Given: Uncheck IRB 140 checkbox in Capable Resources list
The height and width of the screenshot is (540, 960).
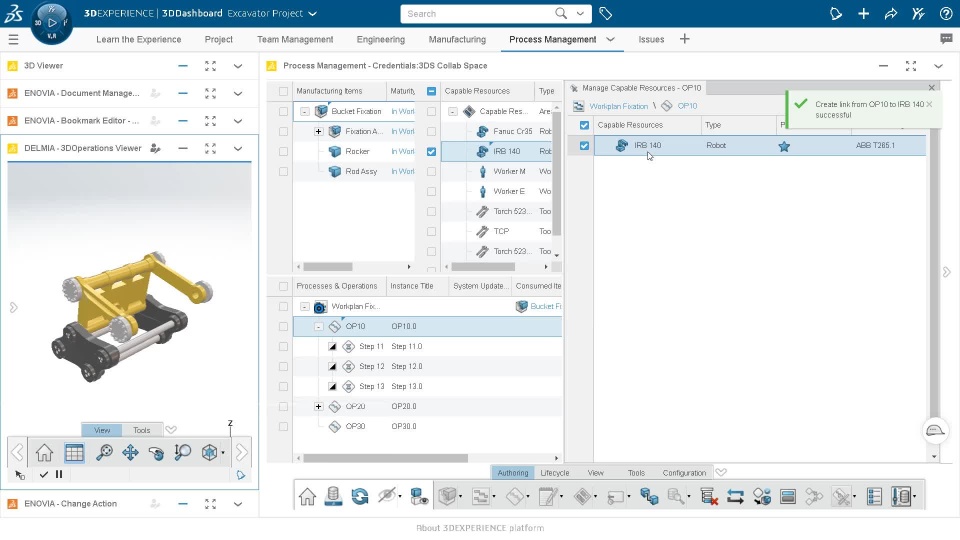Looking at the screenshot, I should pyautogui.click(x=432, y=151).
